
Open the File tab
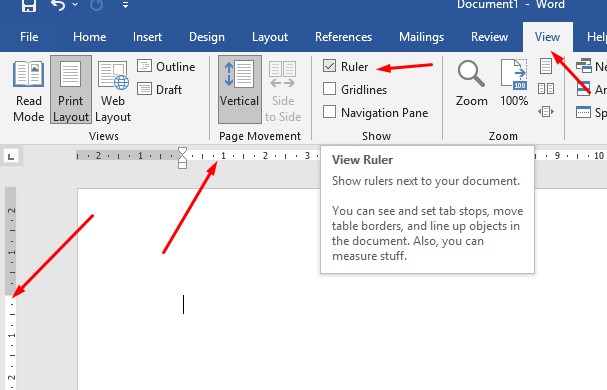29,37
